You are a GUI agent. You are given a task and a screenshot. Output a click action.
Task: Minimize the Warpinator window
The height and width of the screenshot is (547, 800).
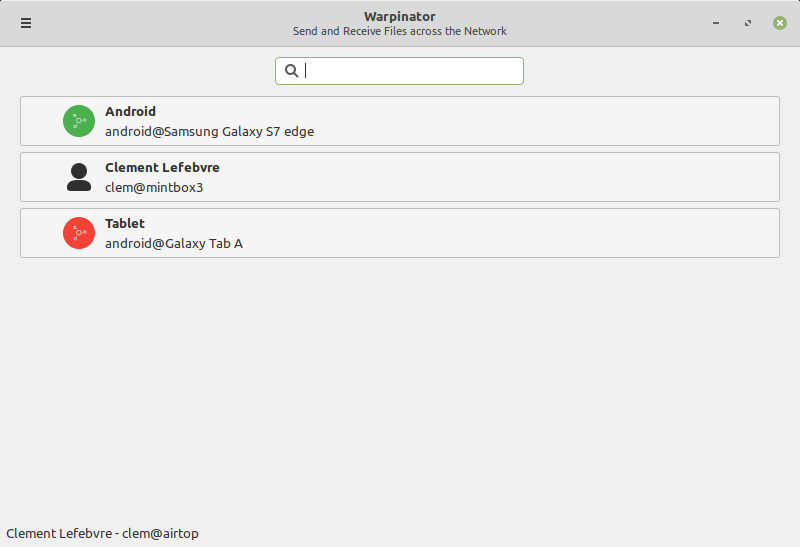pyautogui.click(x=716, y=23)
